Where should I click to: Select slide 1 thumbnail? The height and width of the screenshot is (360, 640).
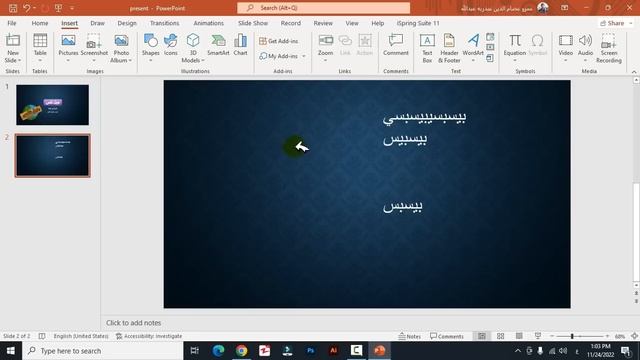52,105
